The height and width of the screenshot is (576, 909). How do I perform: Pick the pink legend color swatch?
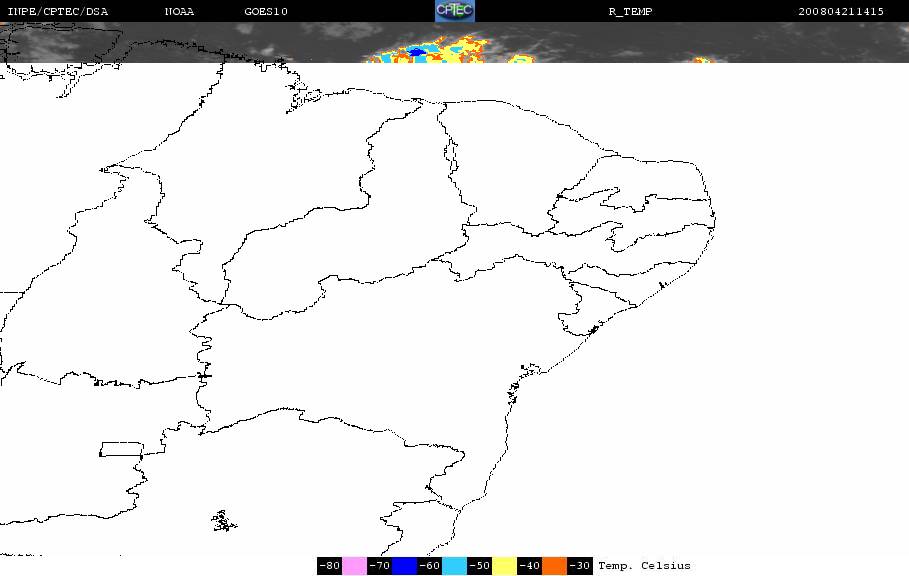[354, 566]
